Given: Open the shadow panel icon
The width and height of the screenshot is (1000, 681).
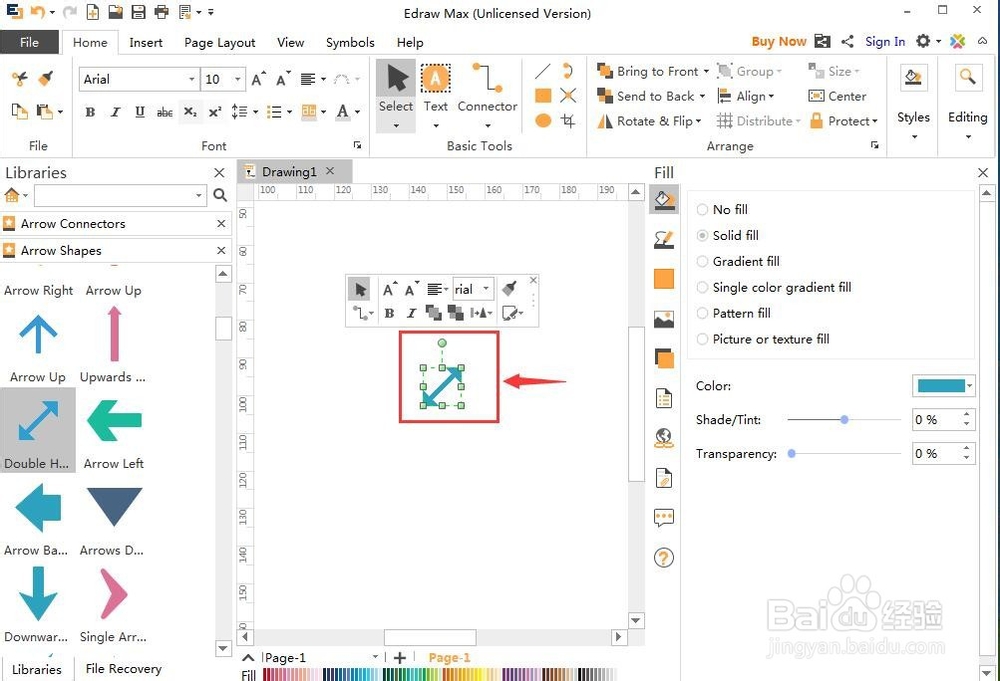Looking at the screenshot, I should coord(664,358).
